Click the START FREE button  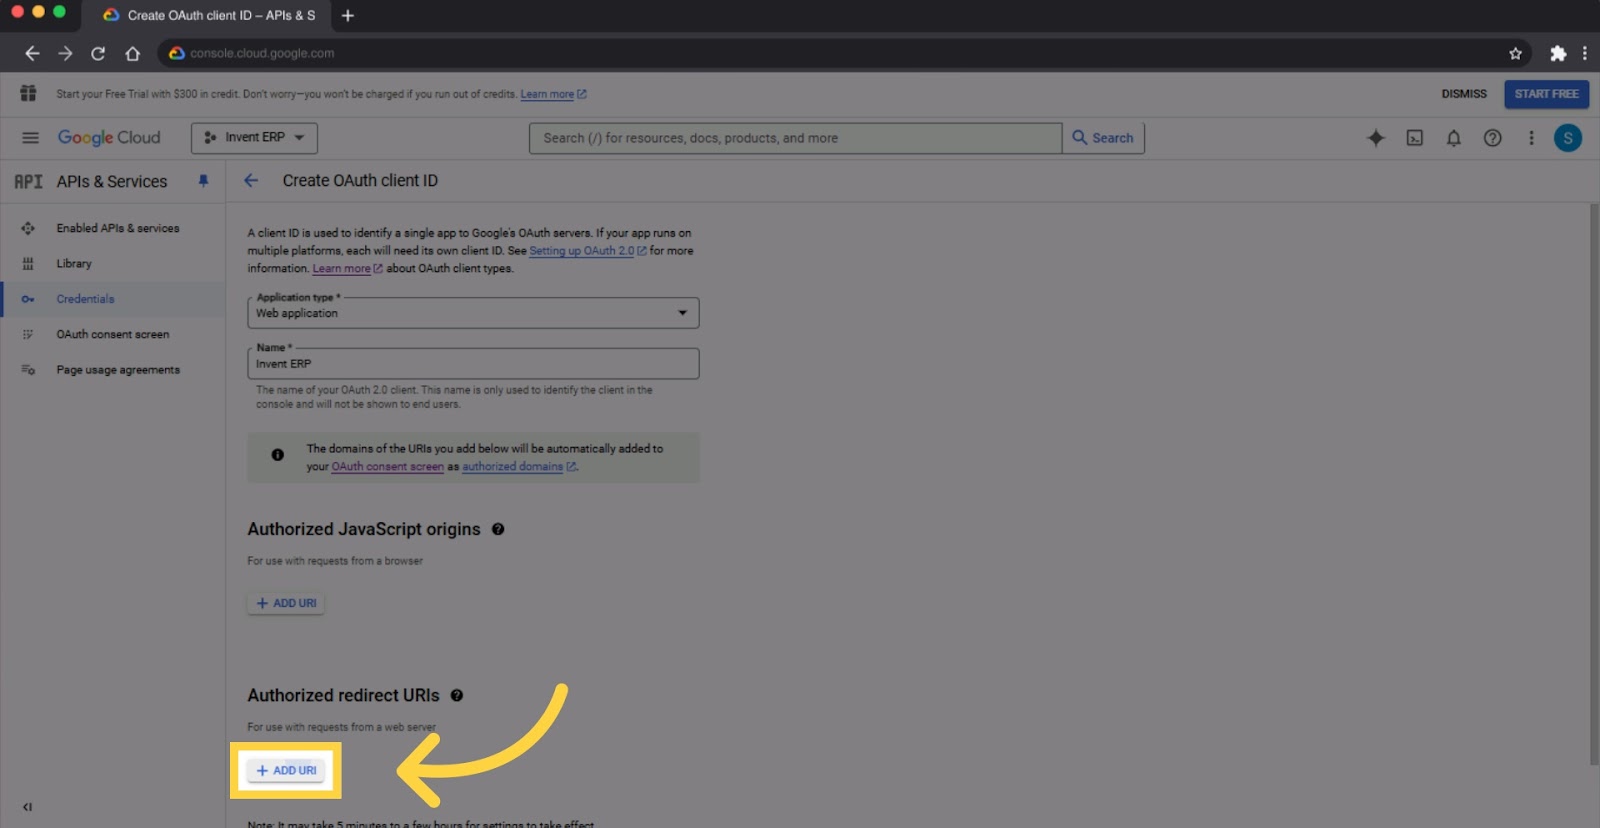point(1546,94)
